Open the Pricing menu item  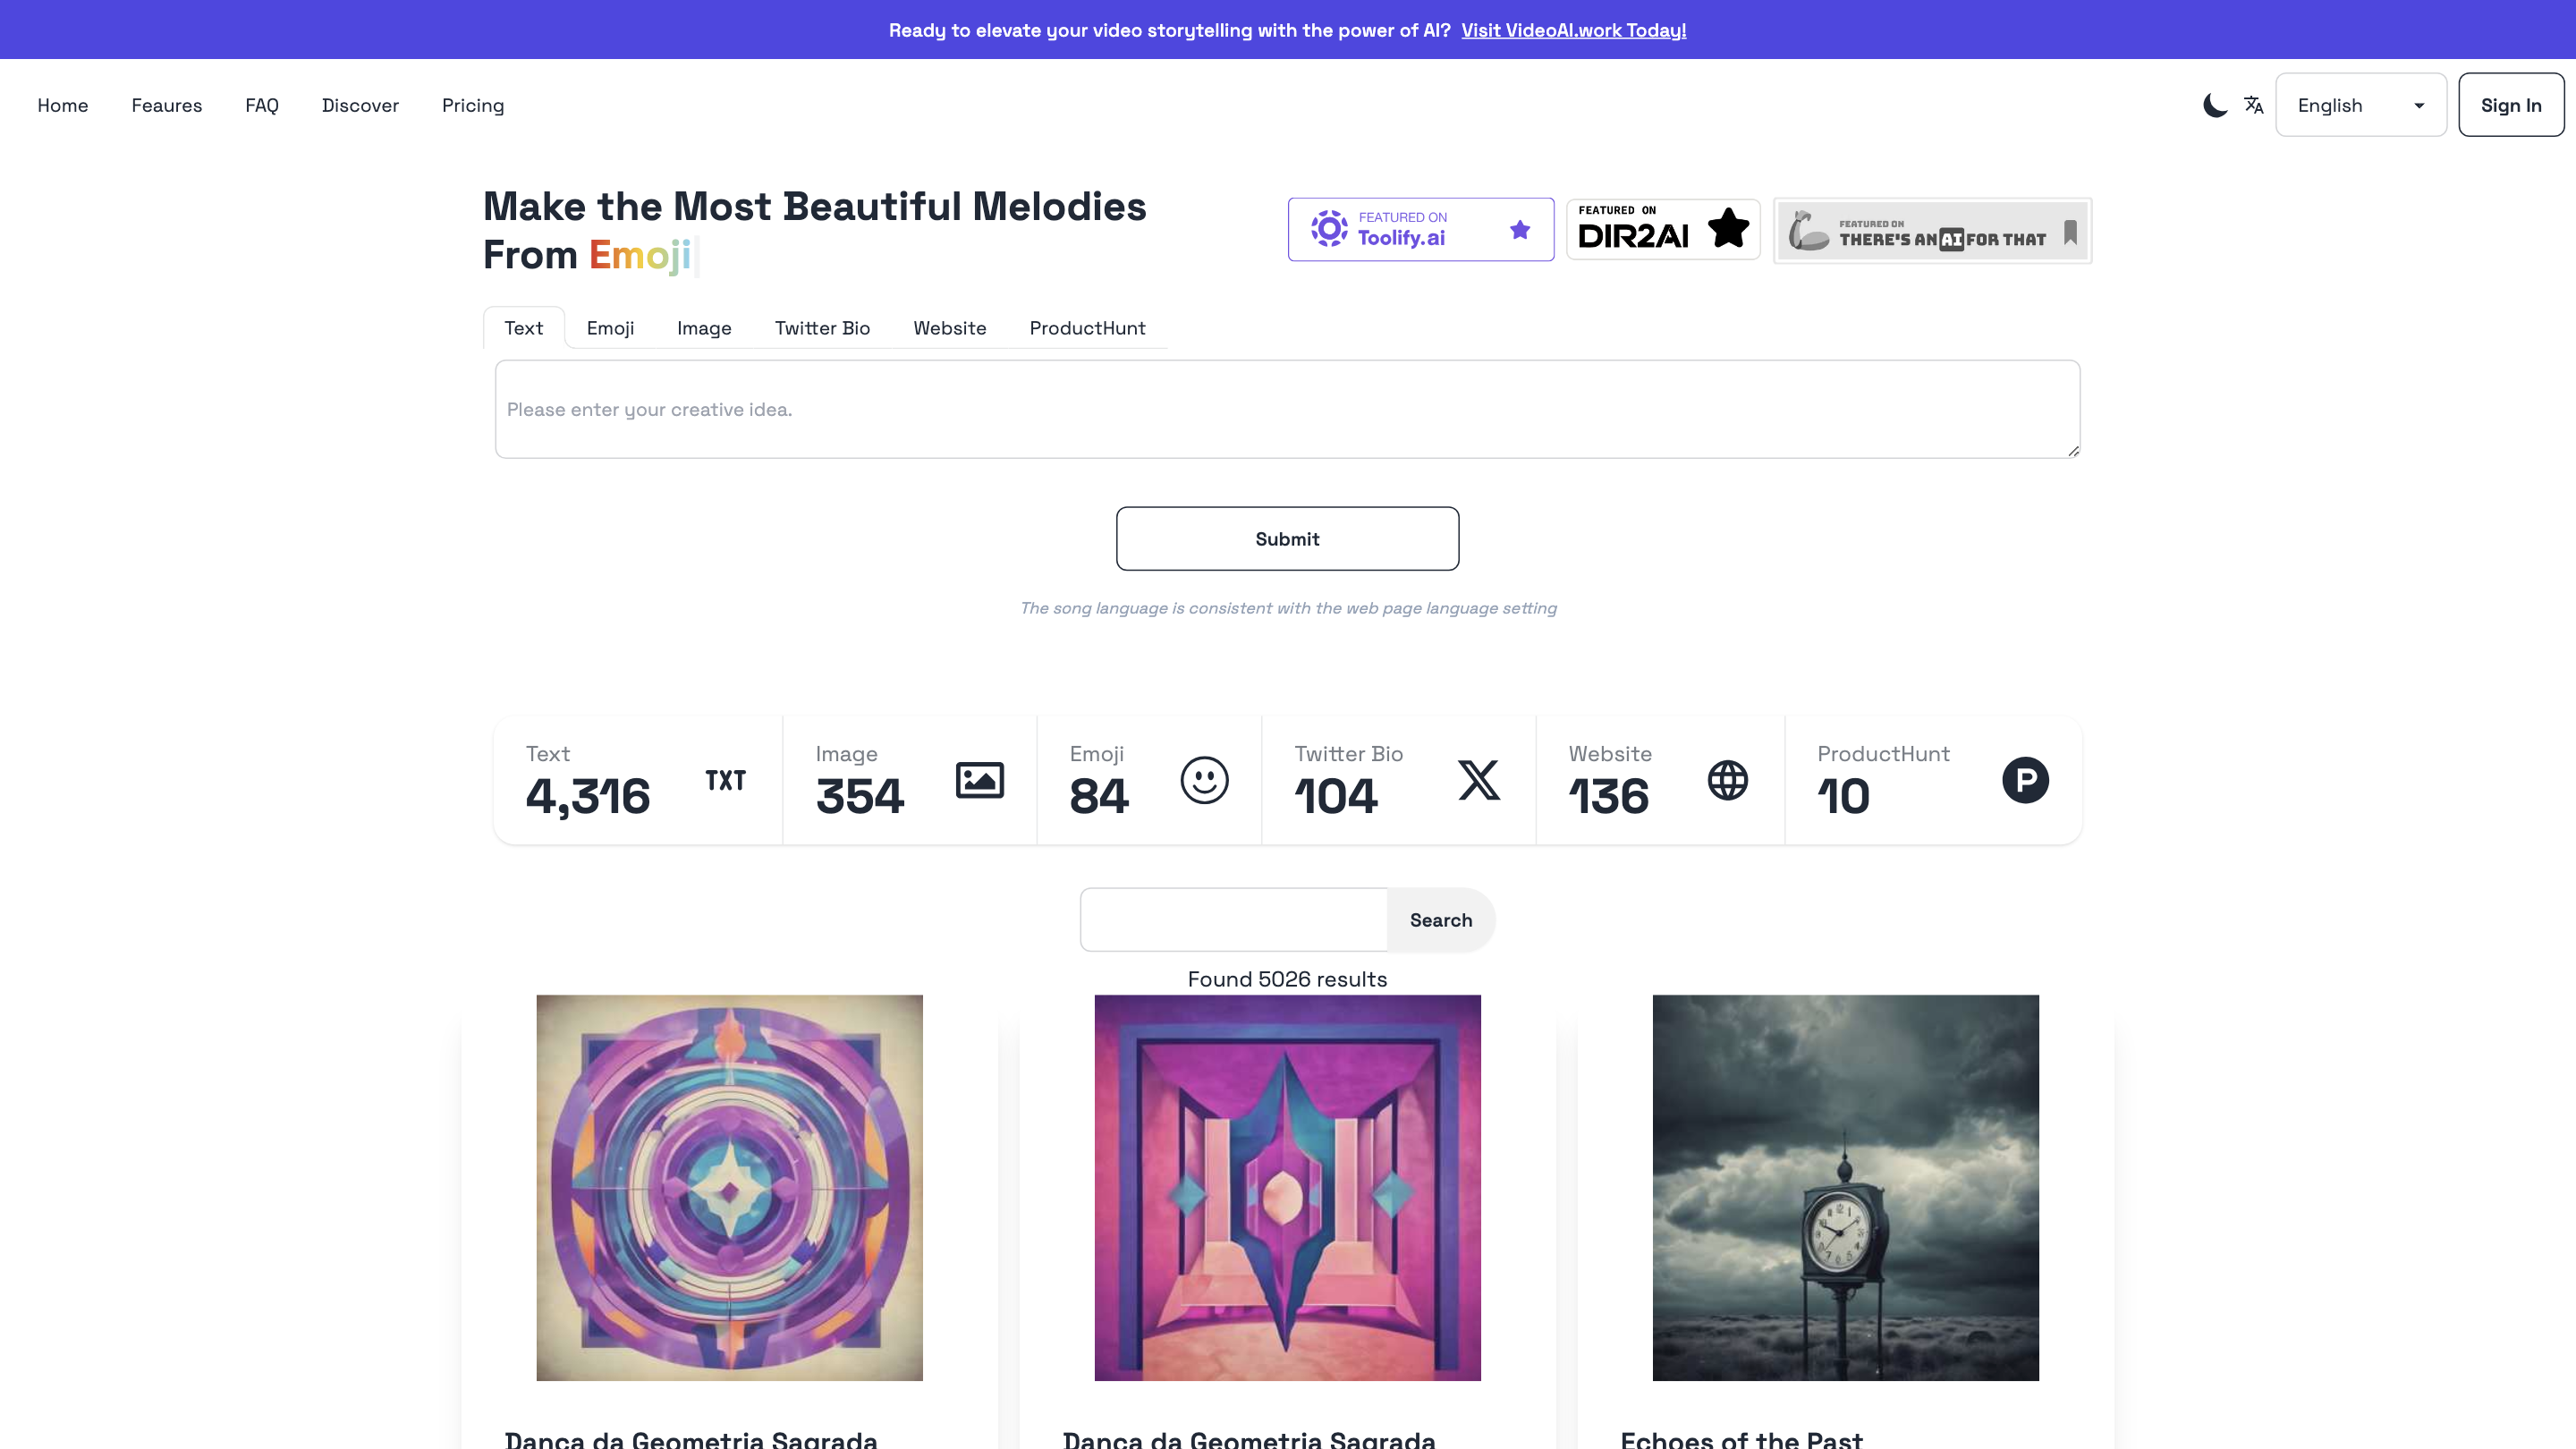tap(473, 105)
